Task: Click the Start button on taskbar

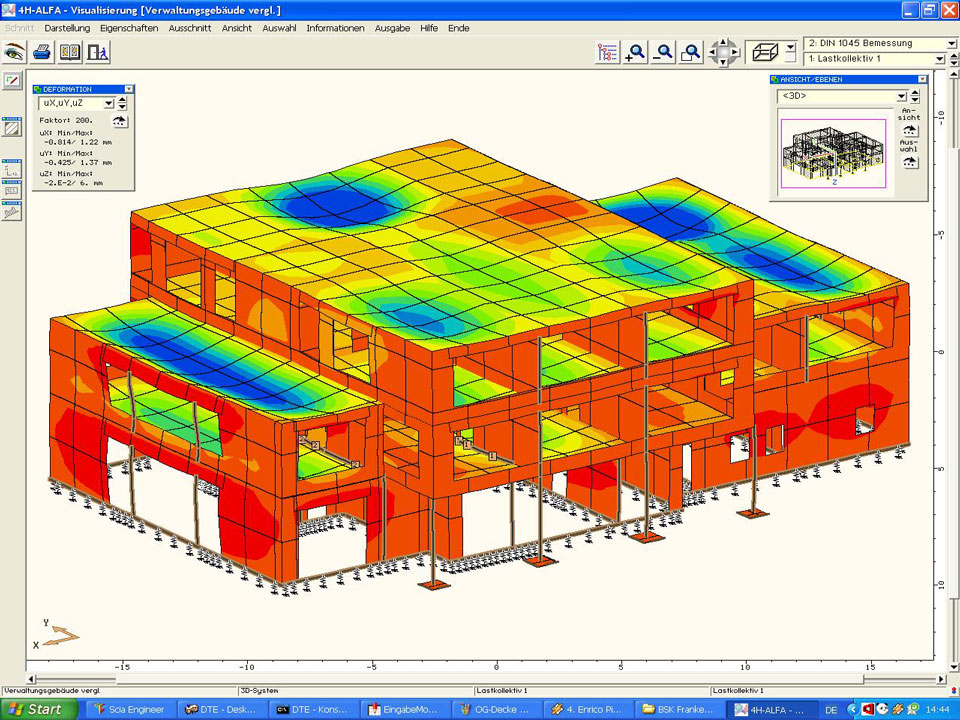Action: tap(36, 709)
